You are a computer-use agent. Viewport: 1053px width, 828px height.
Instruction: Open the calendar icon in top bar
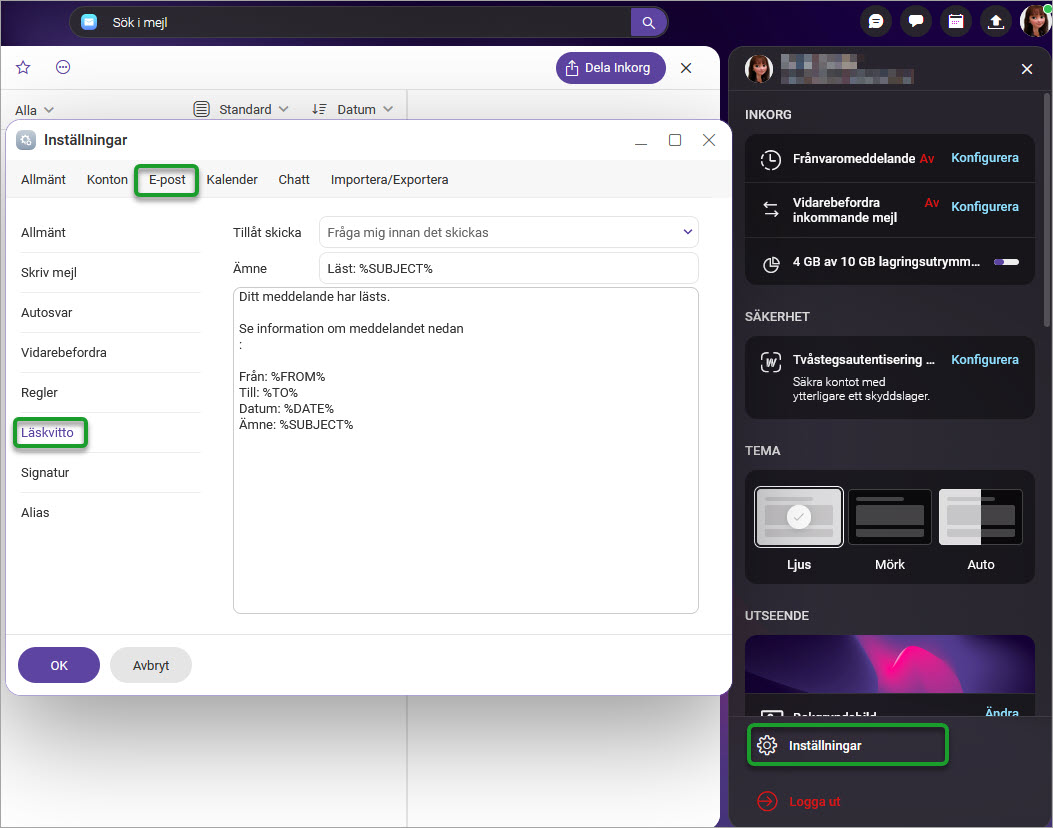pos(955,21)
